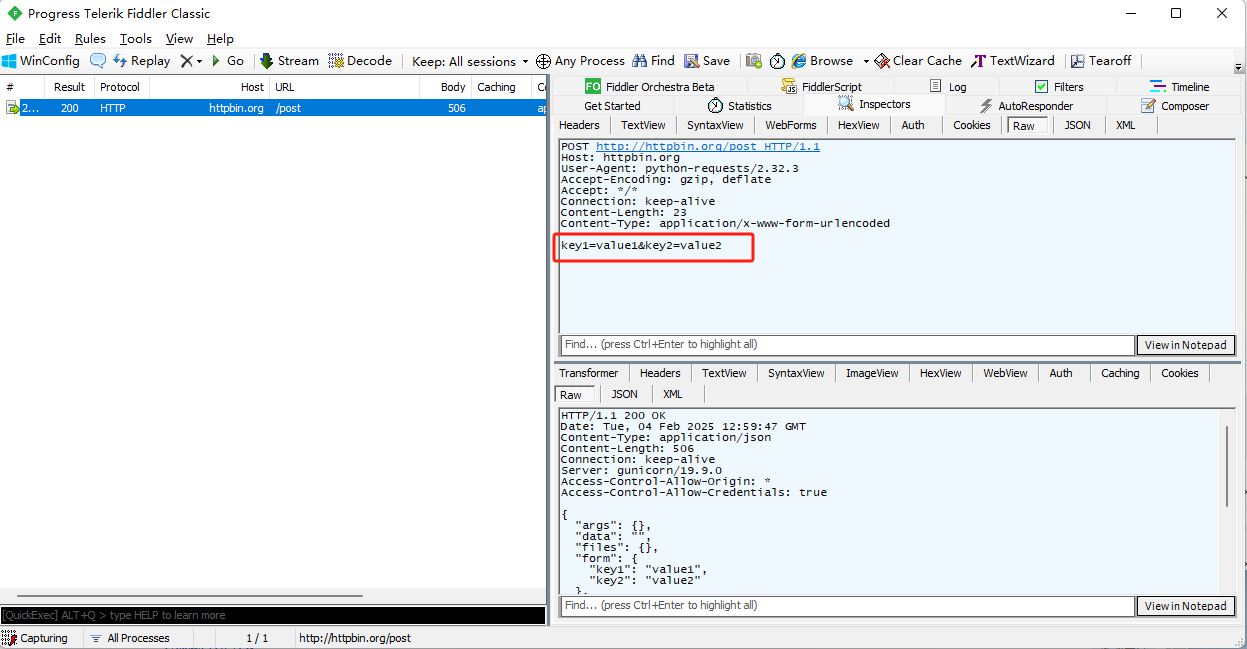The width and height of the screenshot is (1247, 649).
Task: Click Any Process target picker
Action: [580, 61]
